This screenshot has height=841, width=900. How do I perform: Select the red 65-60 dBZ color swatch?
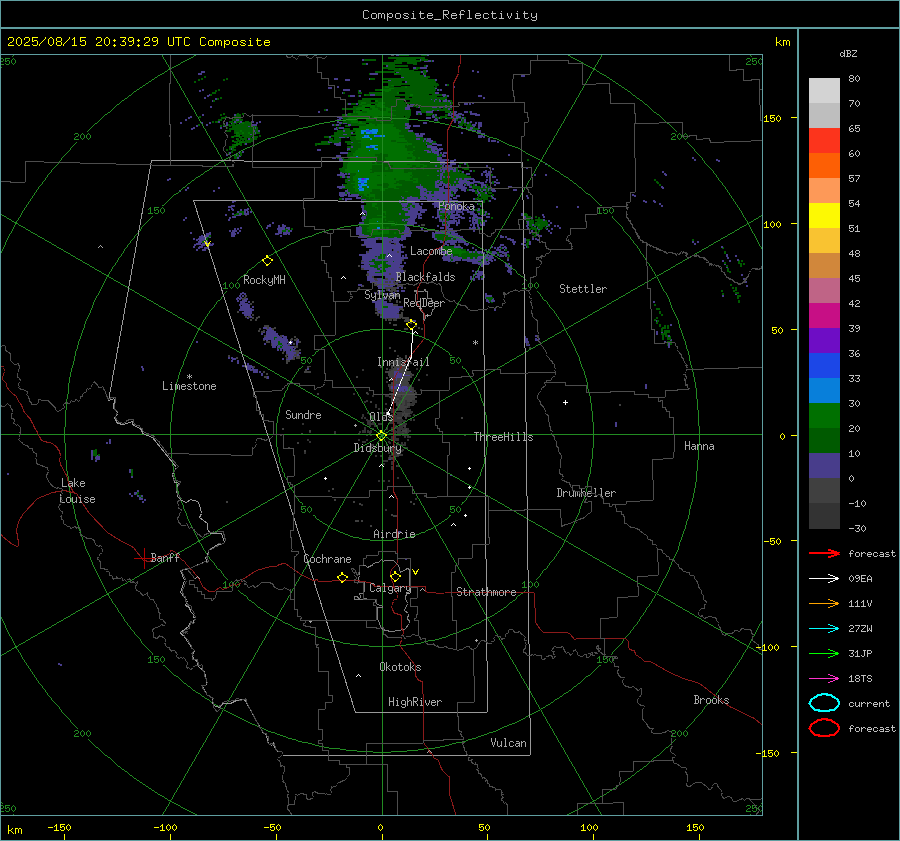coord(824,141)
